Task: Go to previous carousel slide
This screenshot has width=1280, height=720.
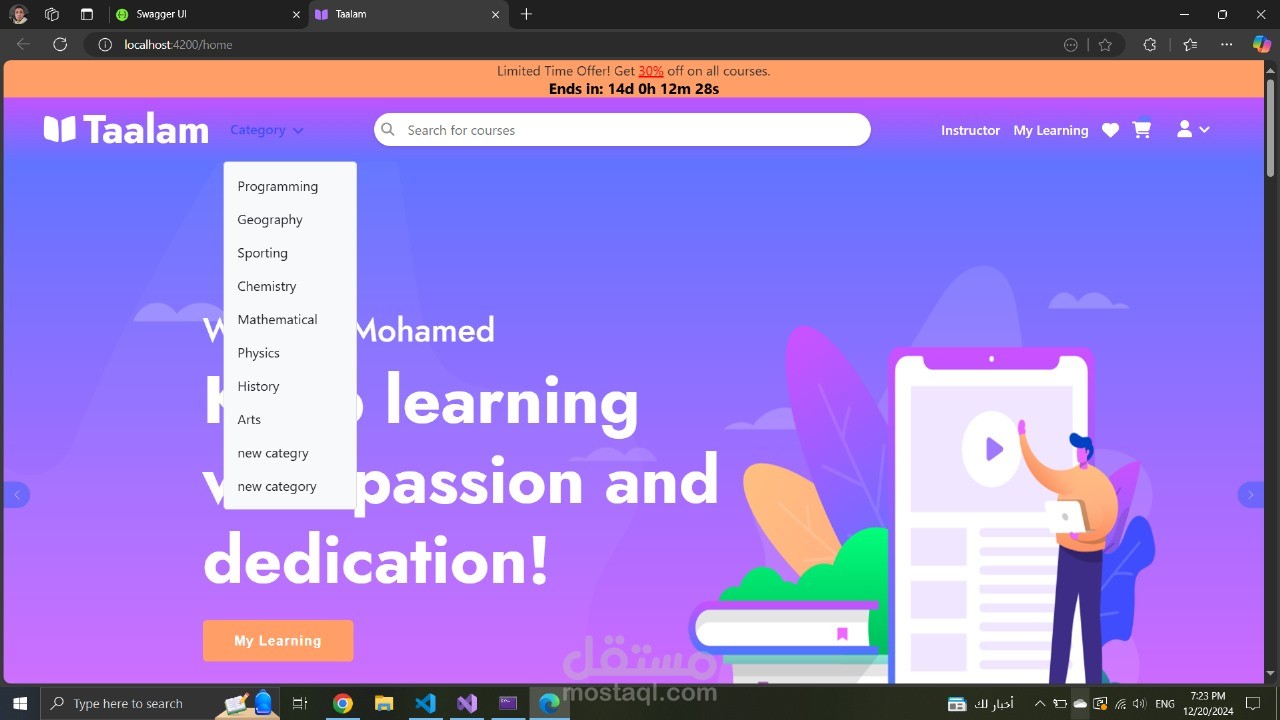Action: (17, 494)
